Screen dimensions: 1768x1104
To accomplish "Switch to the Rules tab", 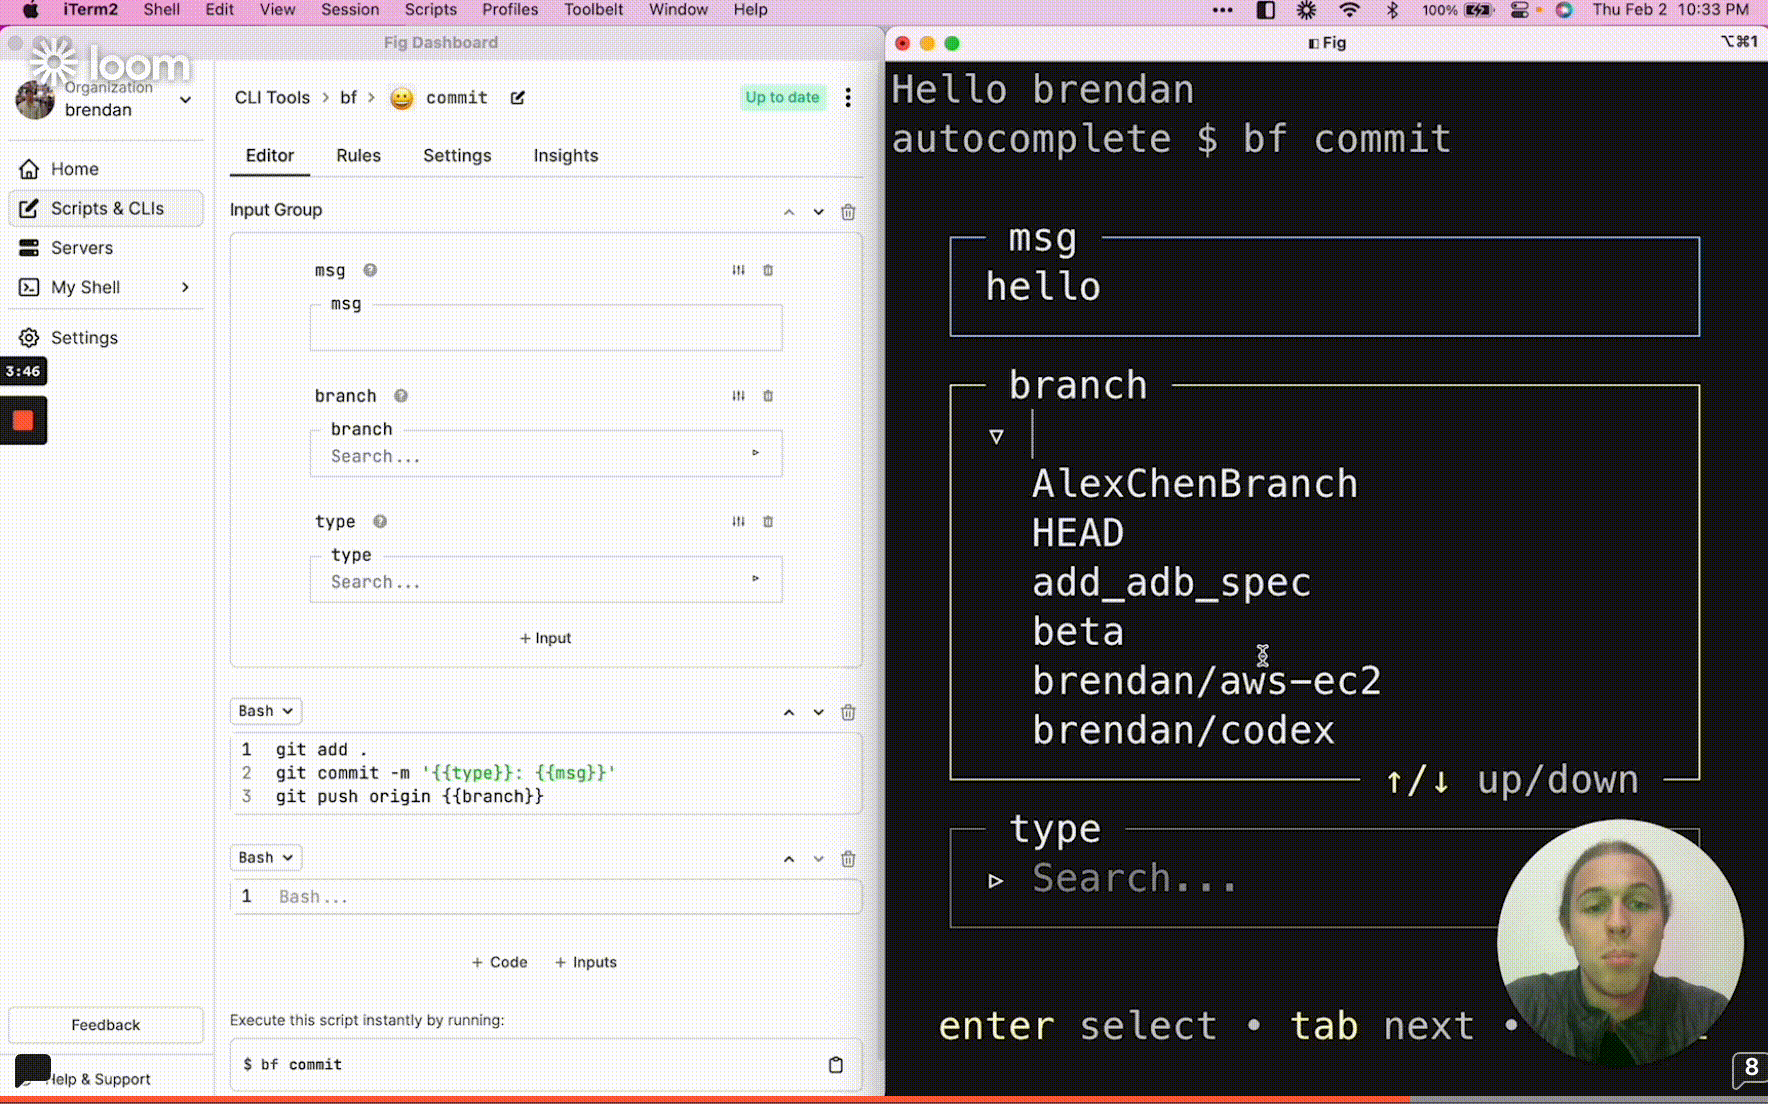I will (358, 156).
